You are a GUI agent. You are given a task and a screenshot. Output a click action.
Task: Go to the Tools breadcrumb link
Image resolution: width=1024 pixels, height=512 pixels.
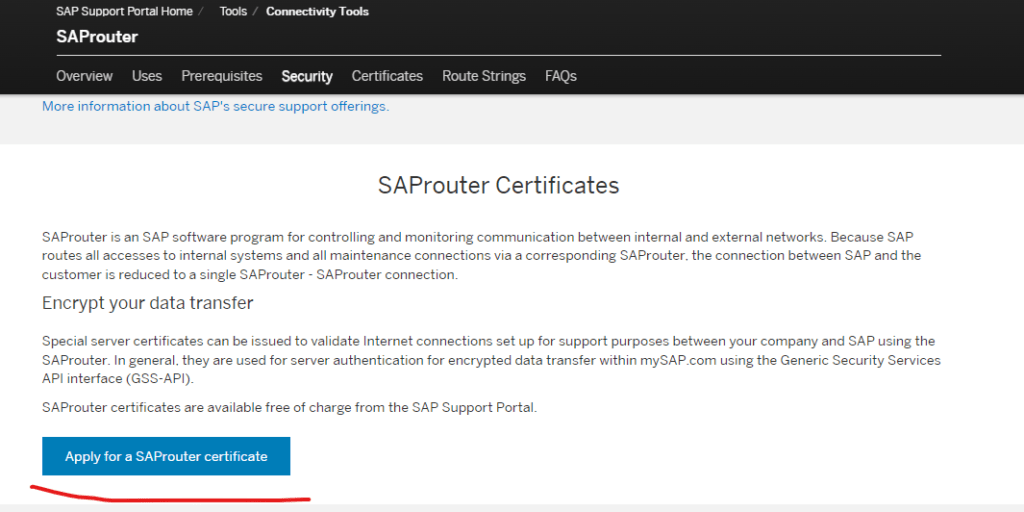[233, 12]
